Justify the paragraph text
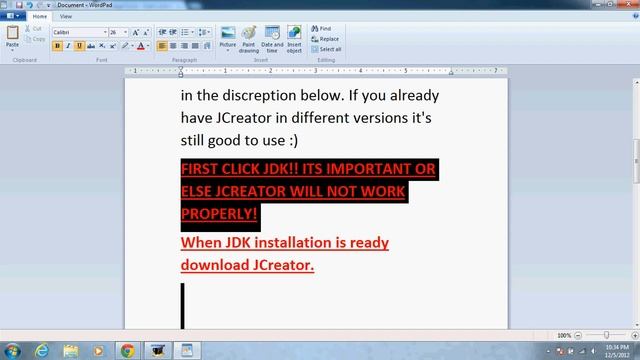The height and width of the screenshot is (360, 640). pos(196,46)
